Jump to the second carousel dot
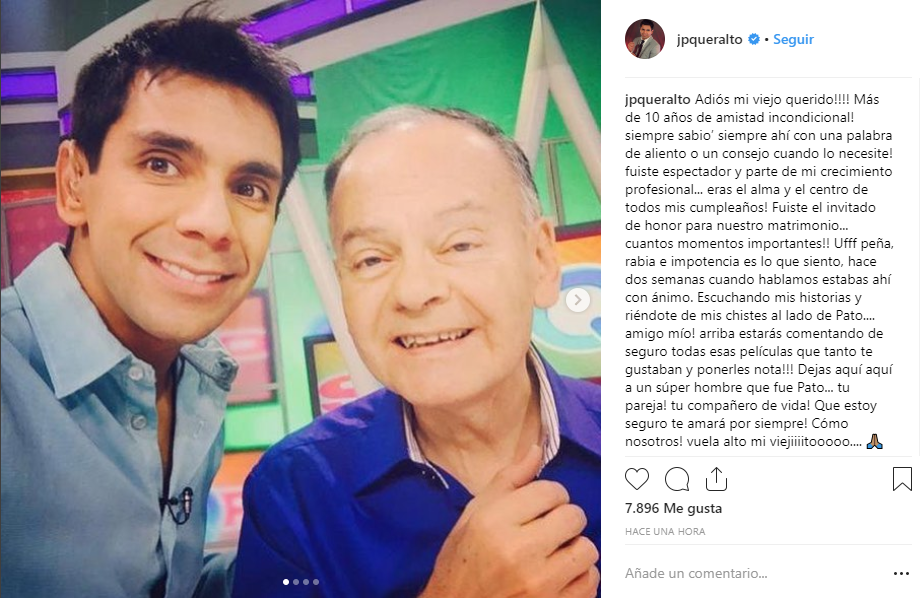 (296, 582)
